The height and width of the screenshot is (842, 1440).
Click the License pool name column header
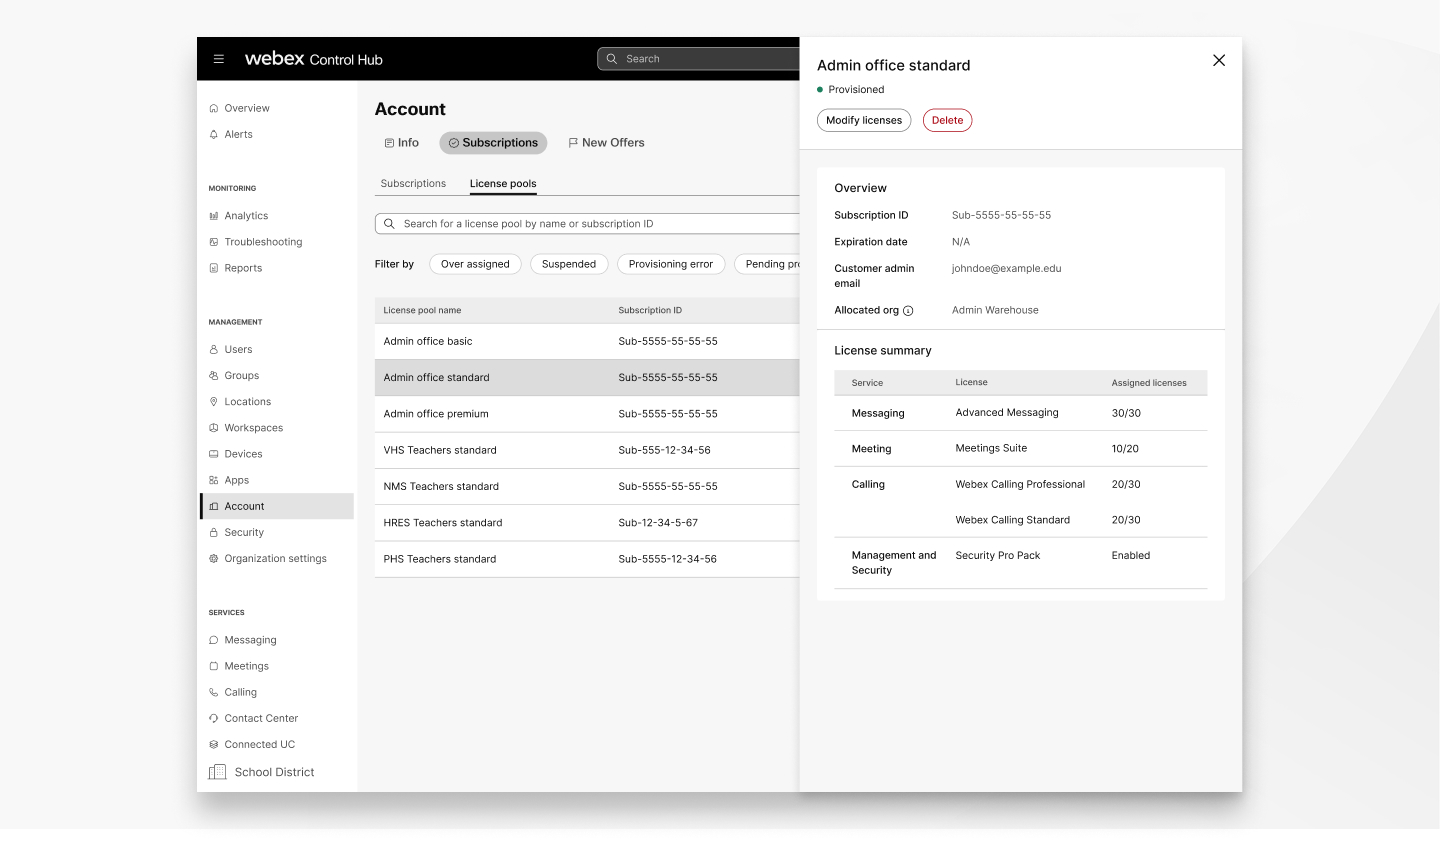(422, 310)
